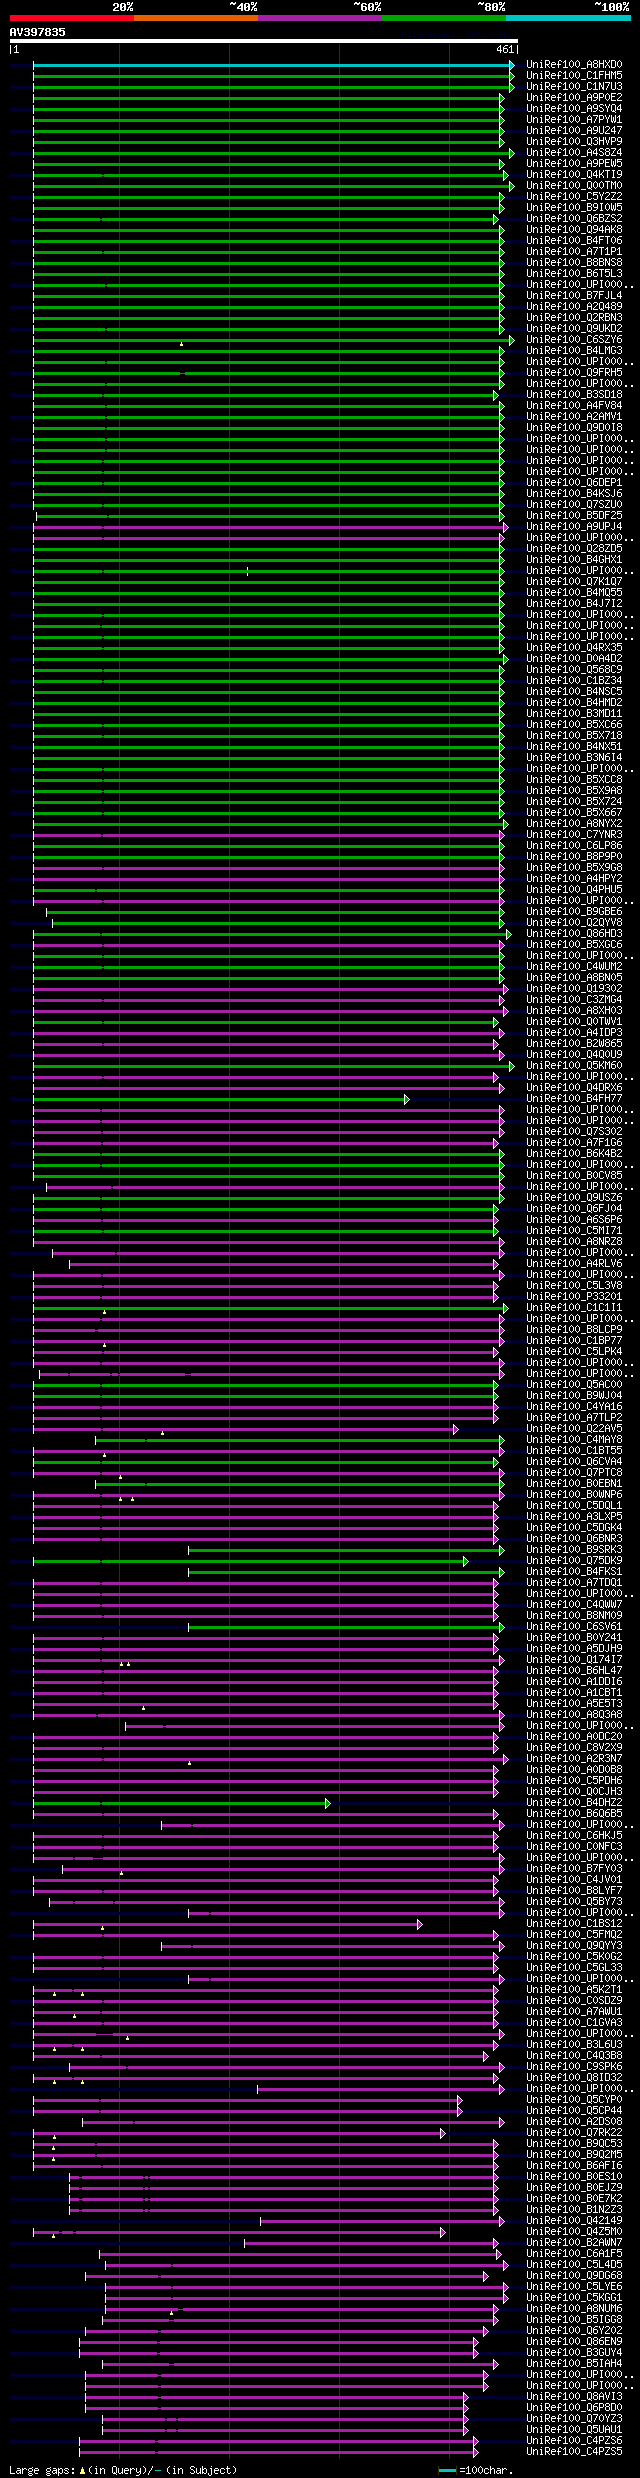The height and width of the screenshot is (2478, 640).
Task: Select UniRef100_B8BNS8 in the hit list
Action: click(x=574, y=263)
